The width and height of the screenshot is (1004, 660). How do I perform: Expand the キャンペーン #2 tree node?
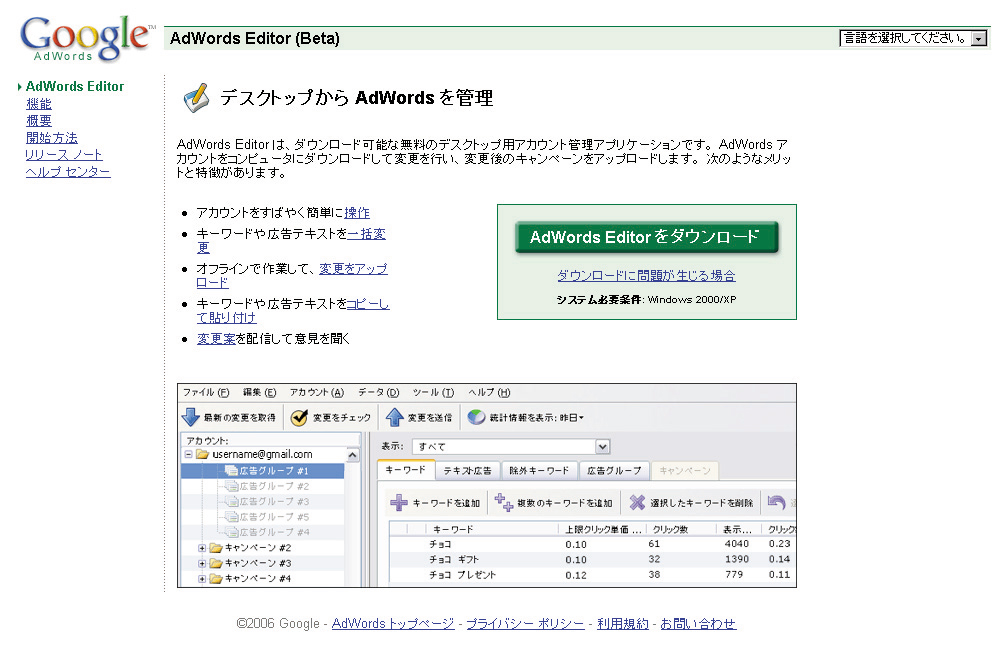tap(202, 548)
